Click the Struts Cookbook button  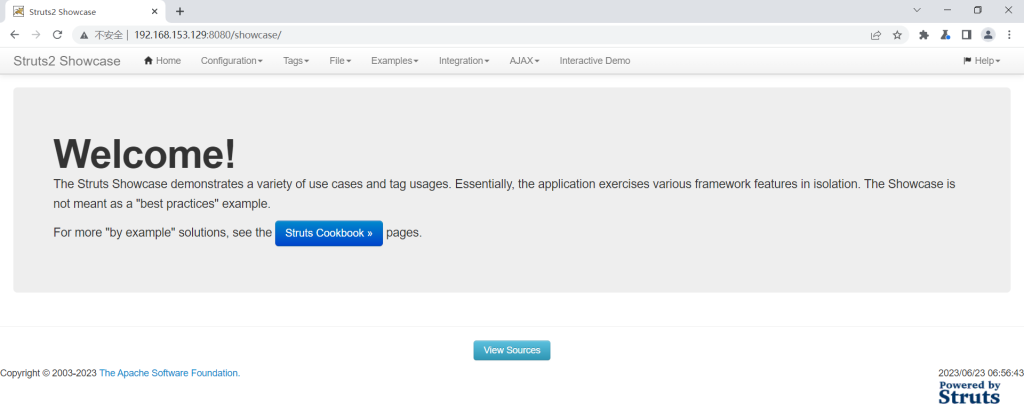coord(329,233)
